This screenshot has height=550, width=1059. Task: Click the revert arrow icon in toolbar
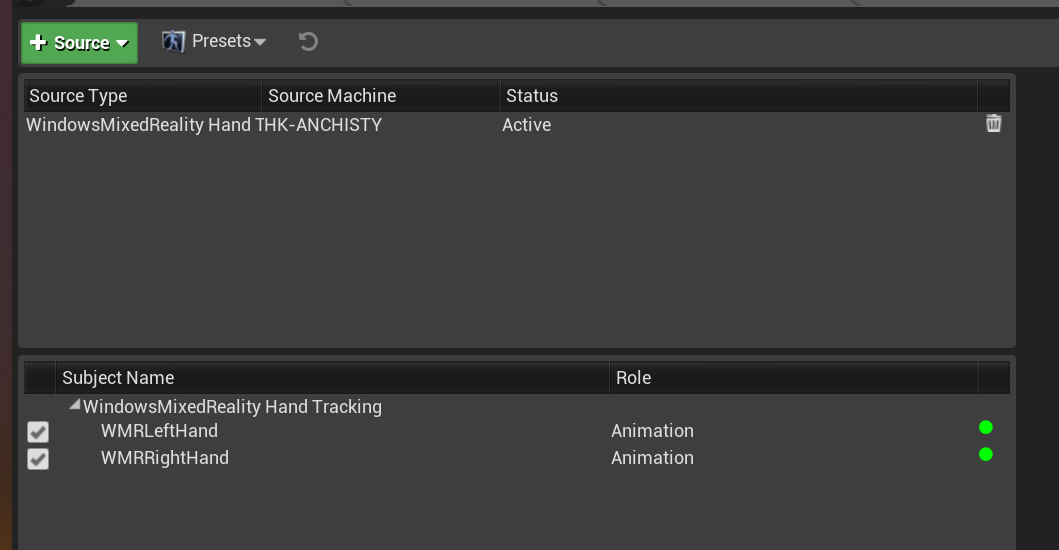pyautogui.click(x=309, y=42)
